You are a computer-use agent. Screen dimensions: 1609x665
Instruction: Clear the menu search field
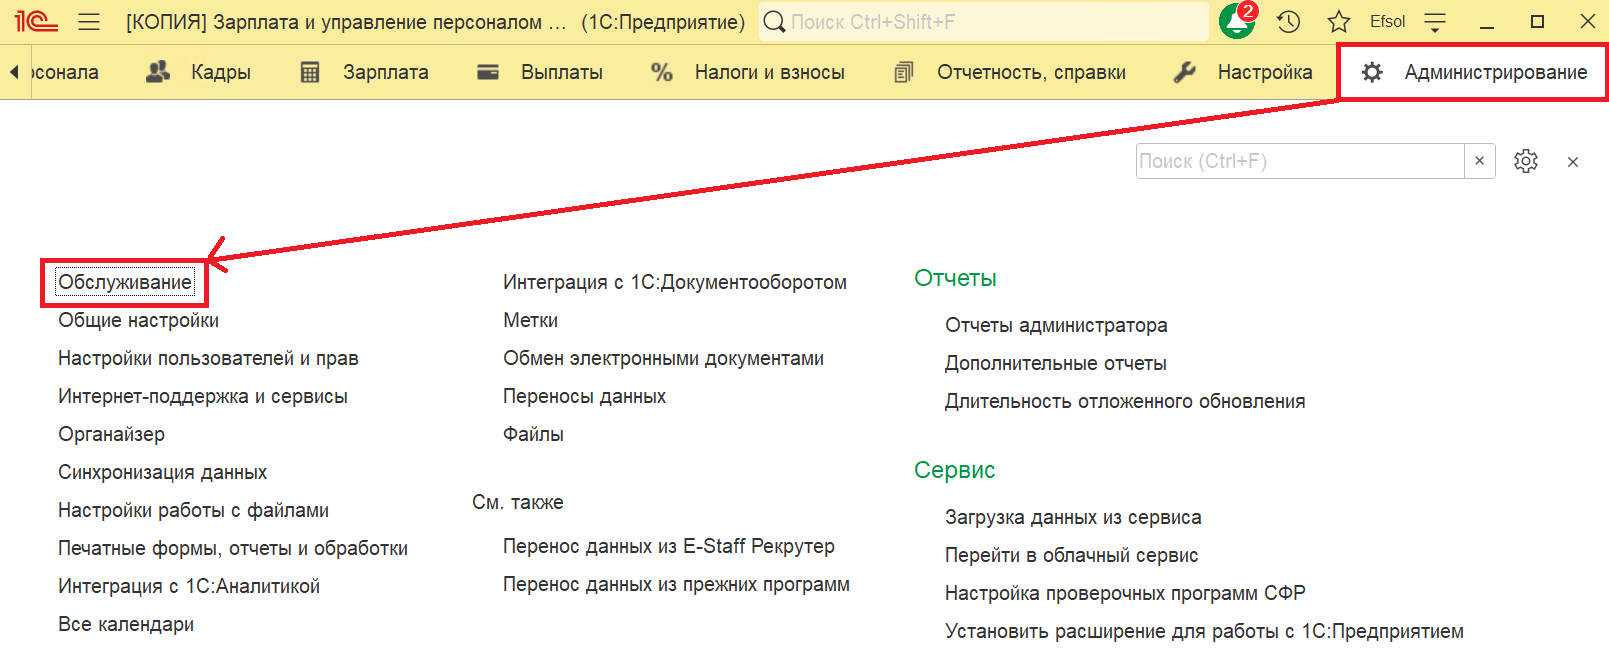coord(1480,161)
